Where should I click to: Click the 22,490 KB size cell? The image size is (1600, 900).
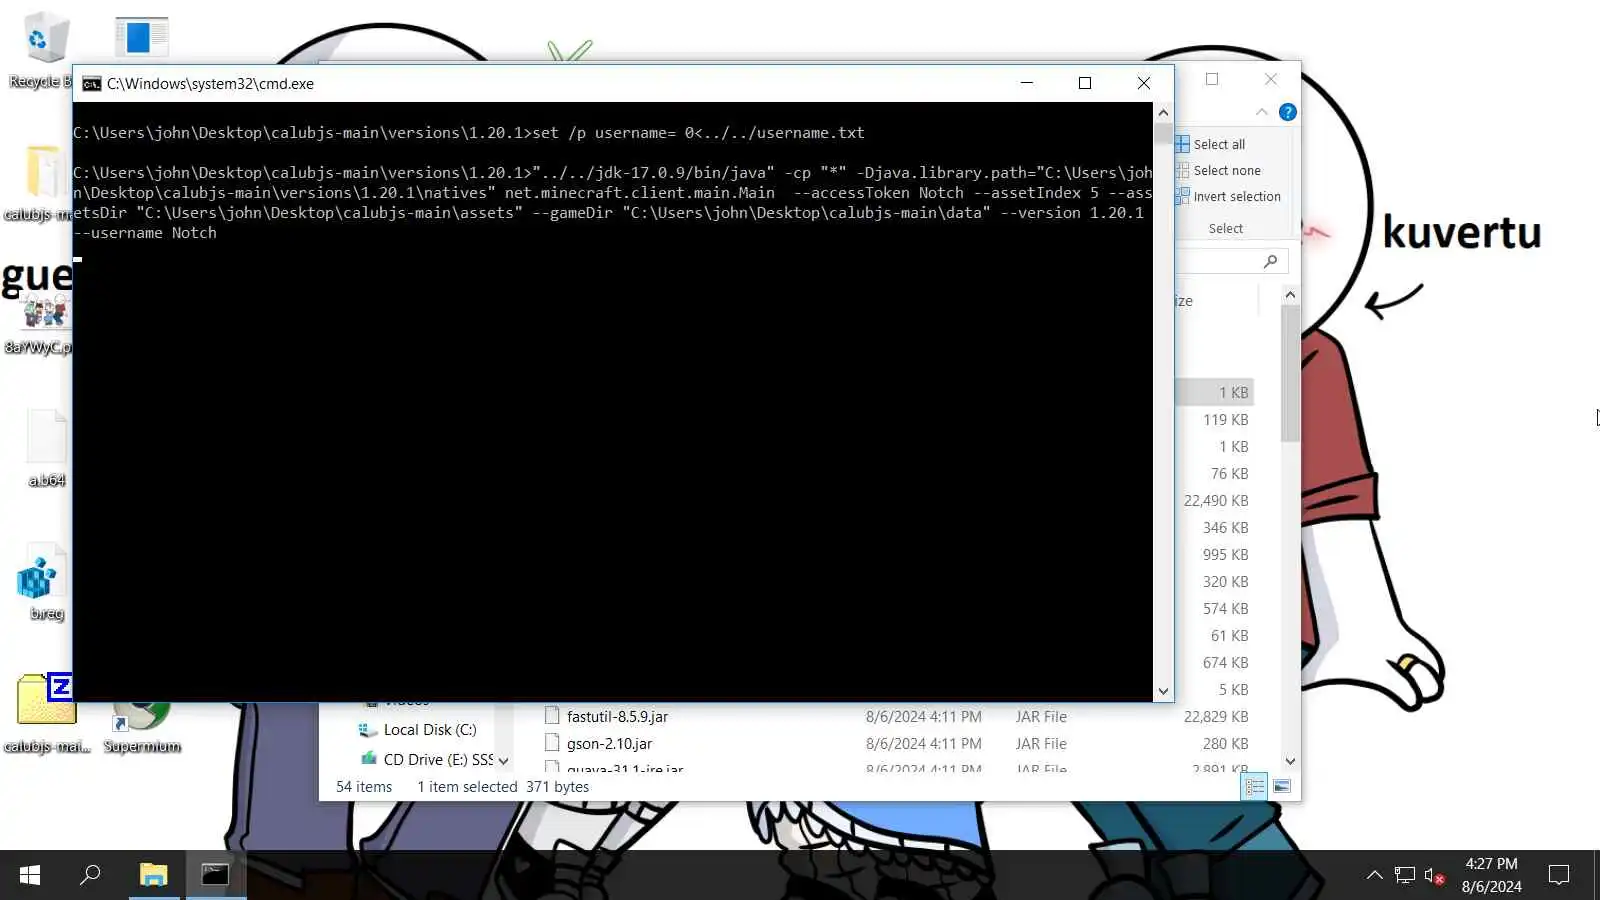pyautogui.click(x=1216, y=500)
